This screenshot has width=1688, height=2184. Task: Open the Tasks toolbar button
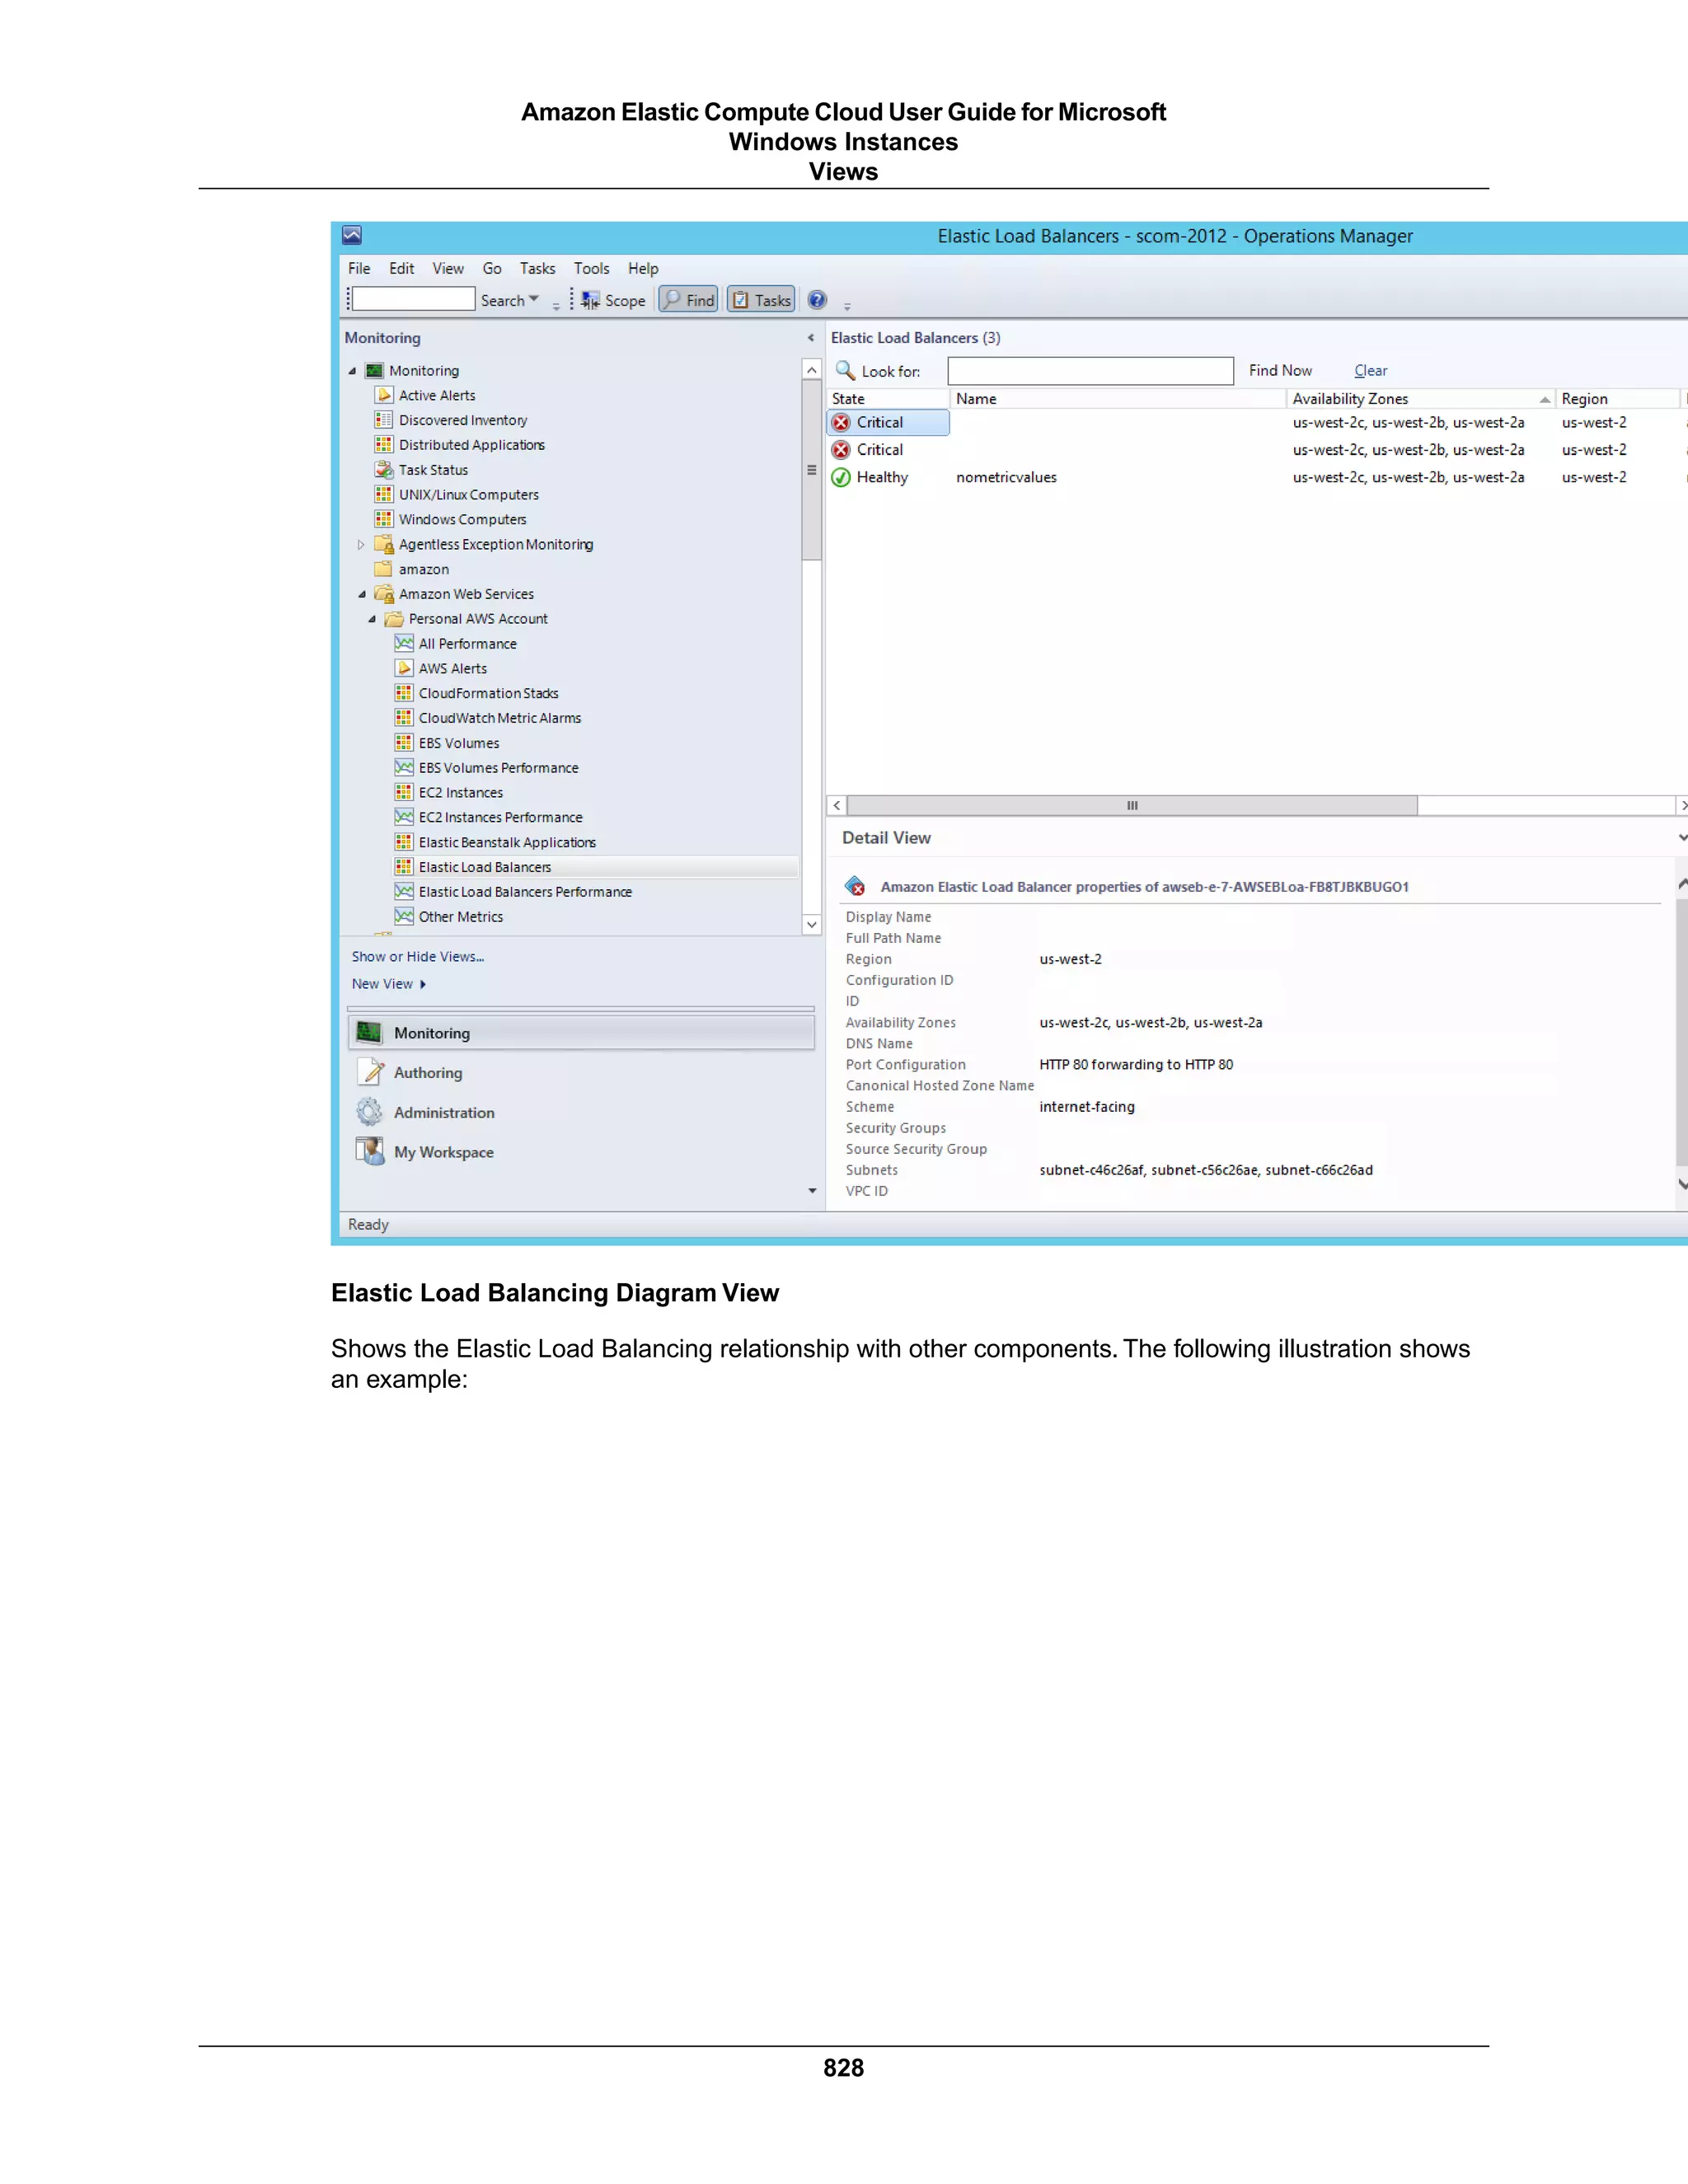[761, 300]
